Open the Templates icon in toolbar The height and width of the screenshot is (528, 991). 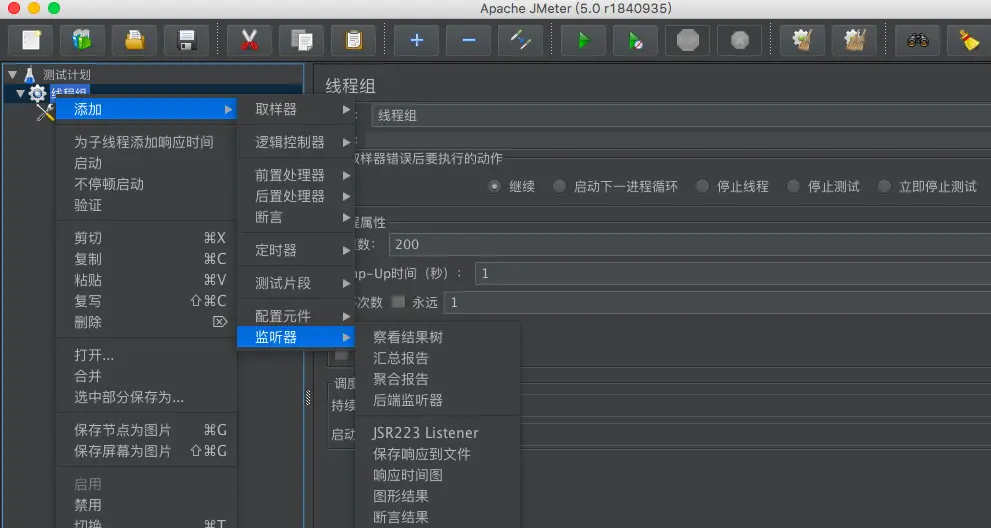(83, 40)
